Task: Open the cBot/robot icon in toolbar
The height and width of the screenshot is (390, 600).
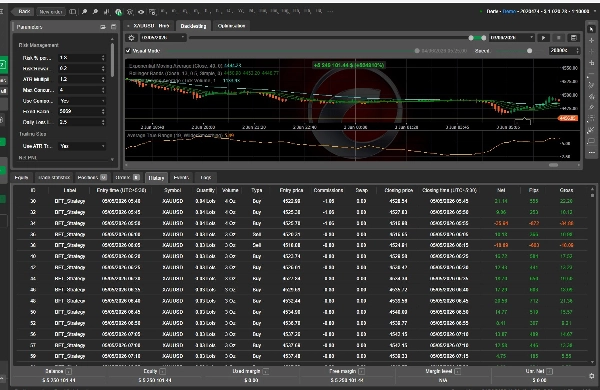Action: [x=130, y=12]
